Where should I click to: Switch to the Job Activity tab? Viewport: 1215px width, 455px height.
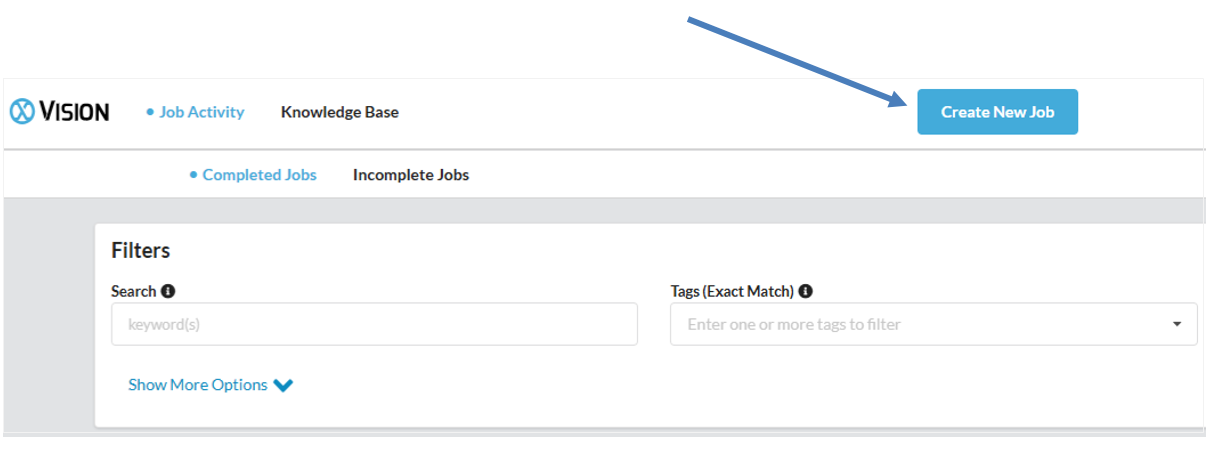point(201,112)
